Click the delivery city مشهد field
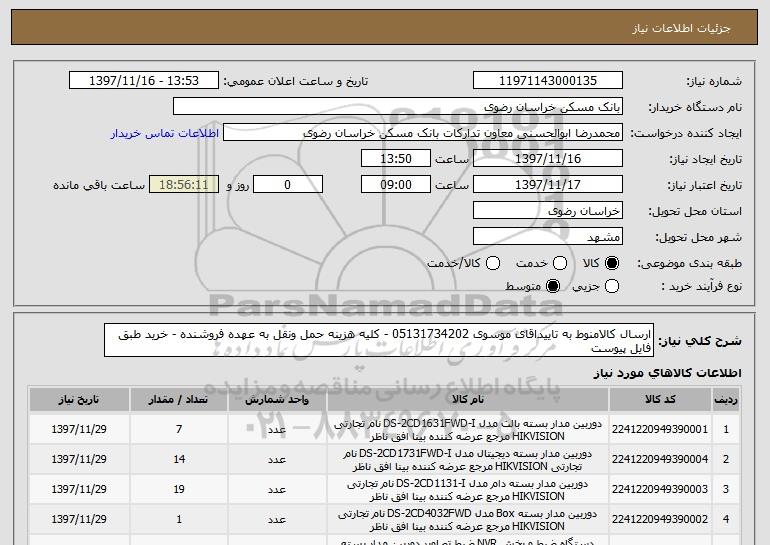The height and width of the screenshot is (545, 770). (548, 237)
